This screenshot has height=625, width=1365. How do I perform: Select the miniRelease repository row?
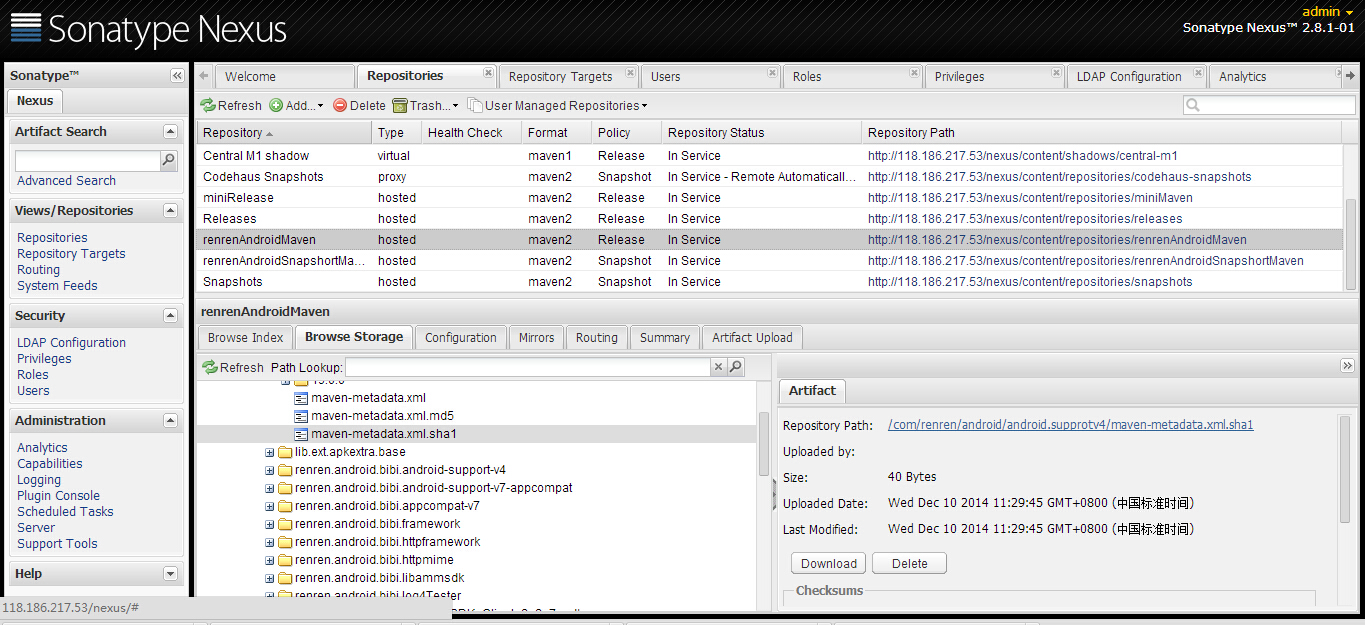click(x=770, y=198)
